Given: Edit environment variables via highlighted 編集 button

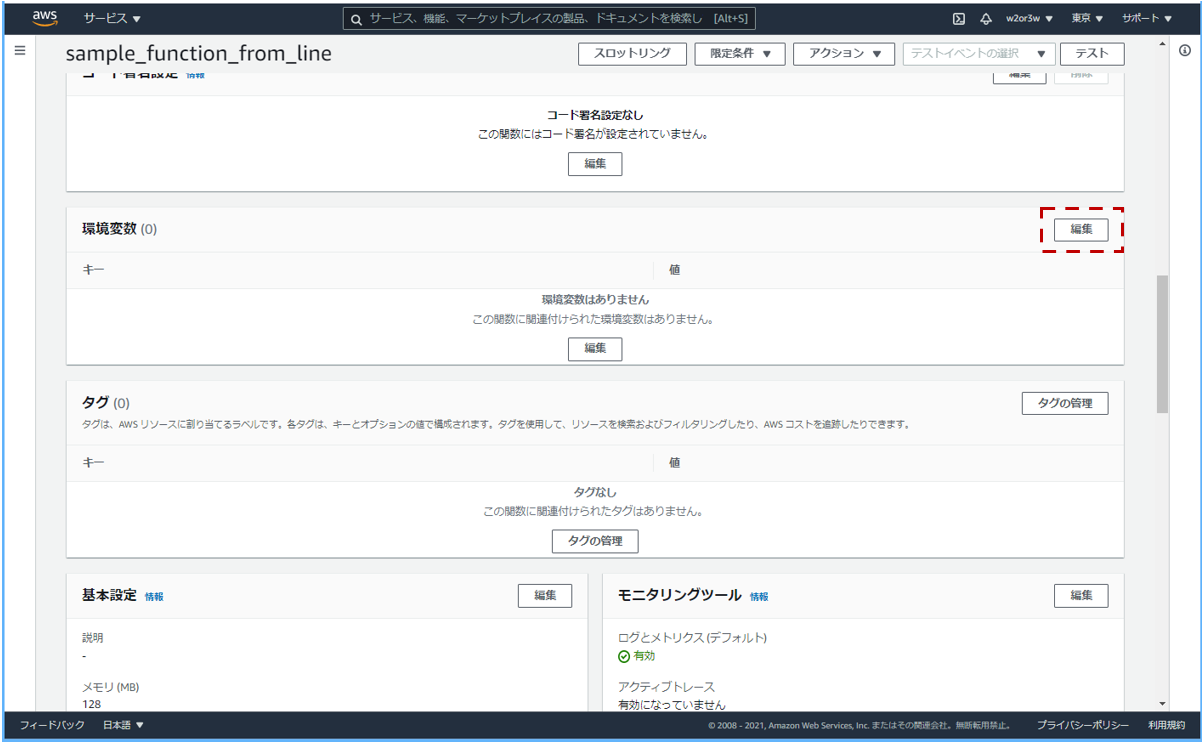Looking at the screenshot, I should (x=1083, y=229).
